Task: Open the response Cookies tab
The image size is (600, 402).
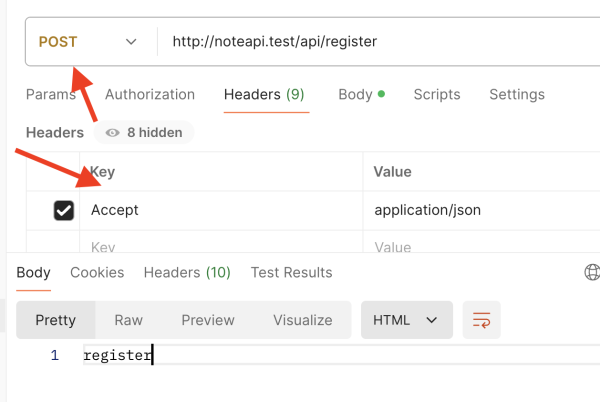Action: [x=97, y=272]
